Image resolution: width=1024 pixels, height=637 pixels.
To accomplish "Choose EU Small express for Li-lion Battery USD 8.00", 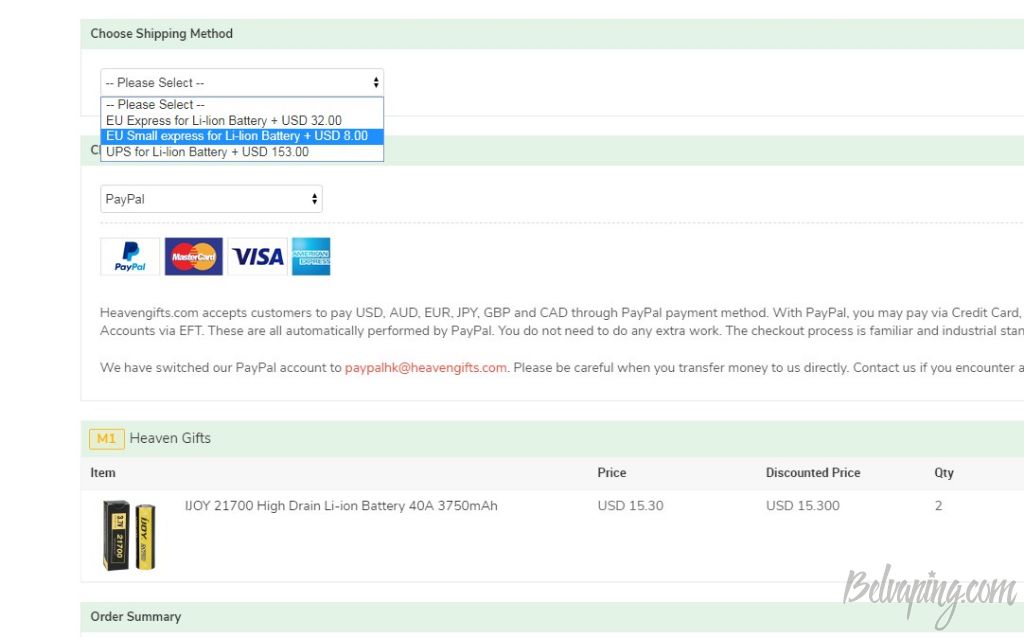I will 242,136.
